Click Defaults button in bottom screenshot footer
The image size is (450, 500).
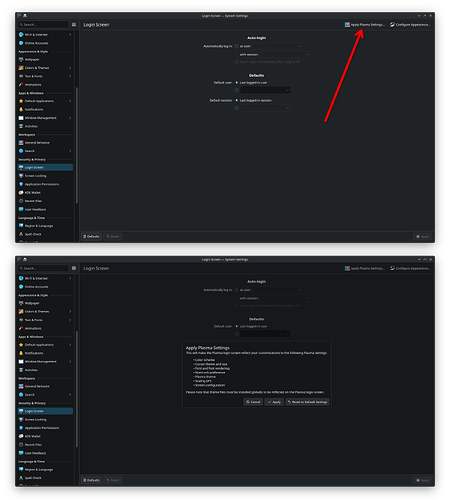91,480
